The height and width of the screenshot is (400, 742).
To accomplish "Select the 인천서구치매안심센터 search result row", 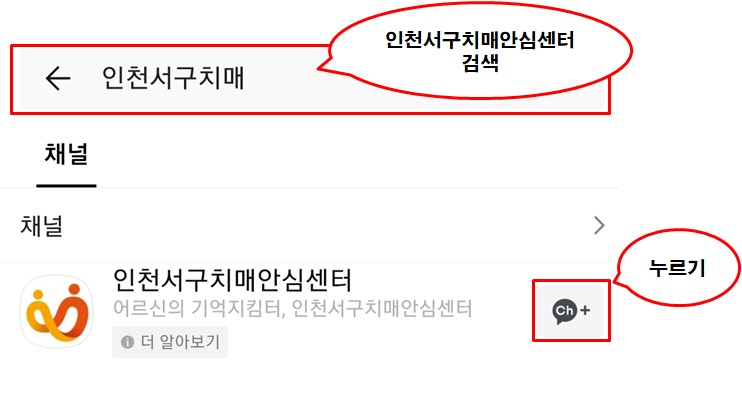I will 309,311.
